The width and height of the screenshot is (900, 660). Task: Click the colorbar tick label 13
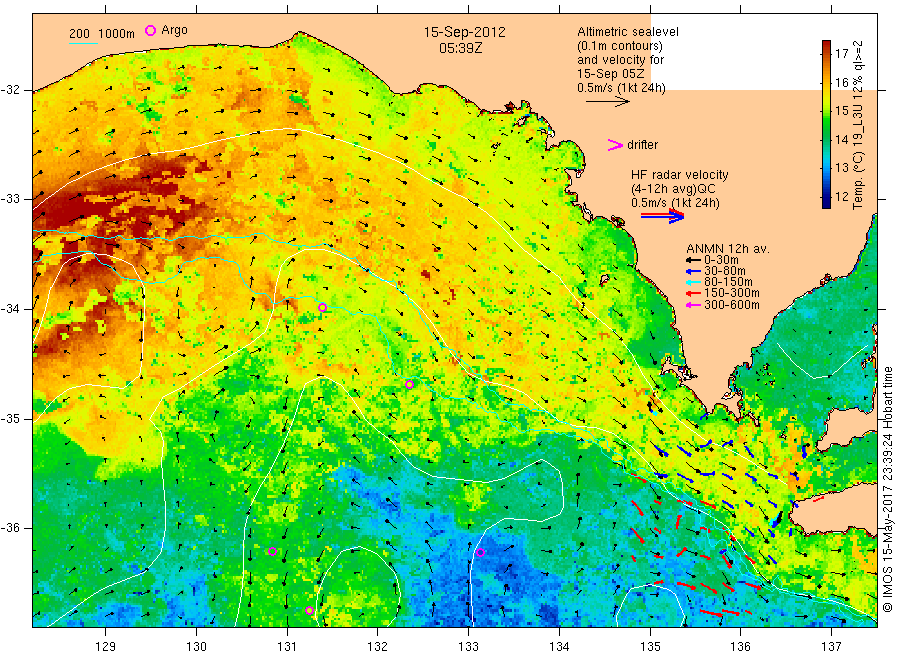[841, 168]
